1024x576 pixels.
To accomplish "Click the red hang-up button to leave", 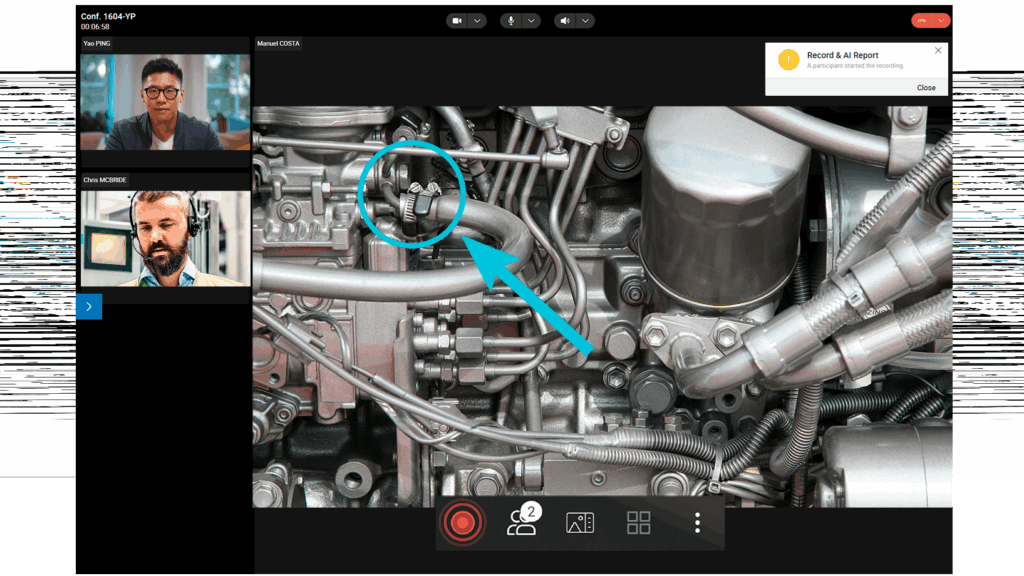I will (x=920, y=20).
